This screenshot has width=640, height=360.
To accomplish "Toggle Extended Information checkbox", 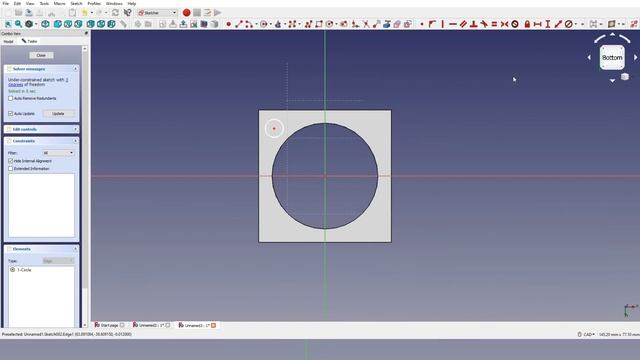I will coord(11,168).
